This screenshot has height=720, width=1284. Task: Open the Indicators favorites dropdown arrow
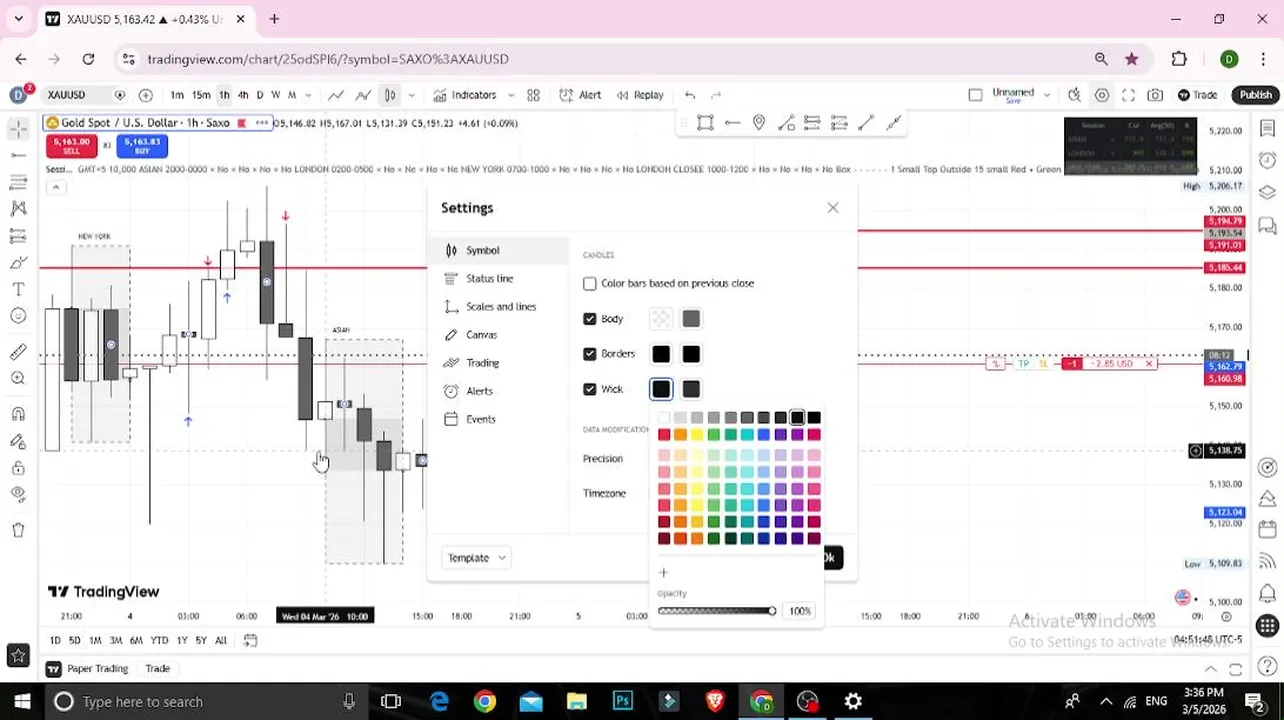[x=511, y=95]
